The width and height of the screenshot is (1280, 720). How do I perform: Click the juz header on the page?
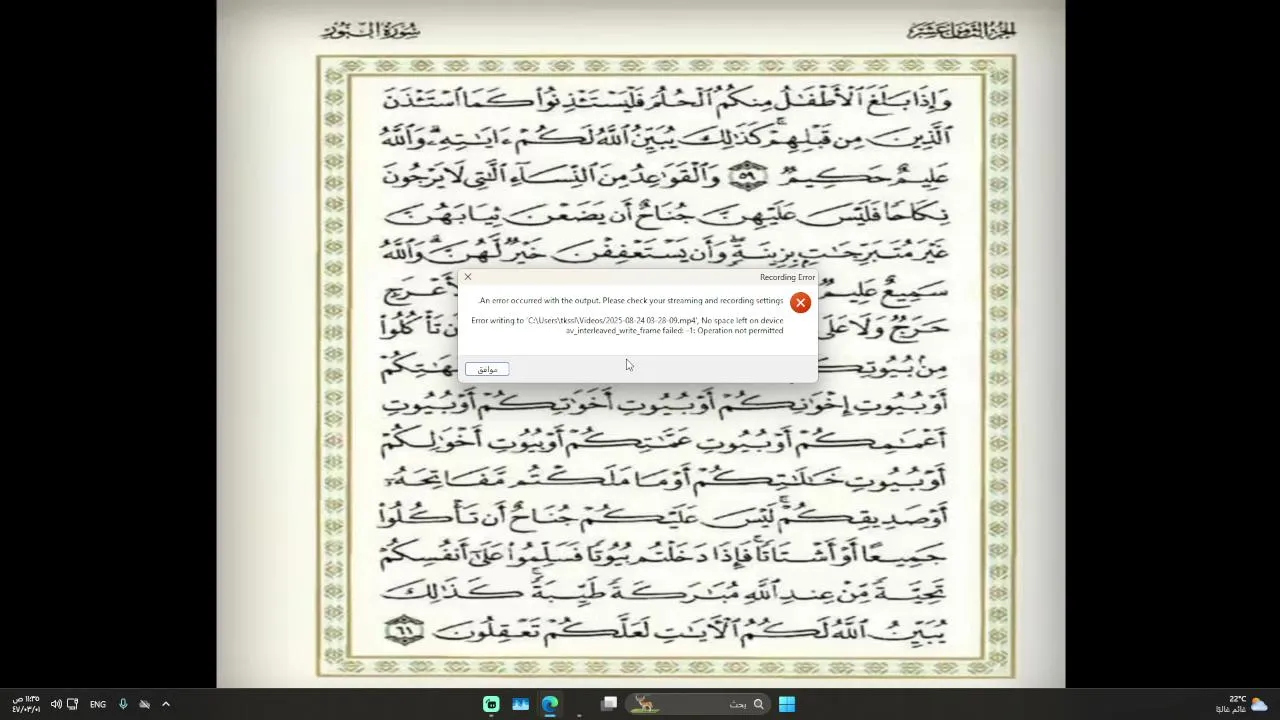point(962,31)
